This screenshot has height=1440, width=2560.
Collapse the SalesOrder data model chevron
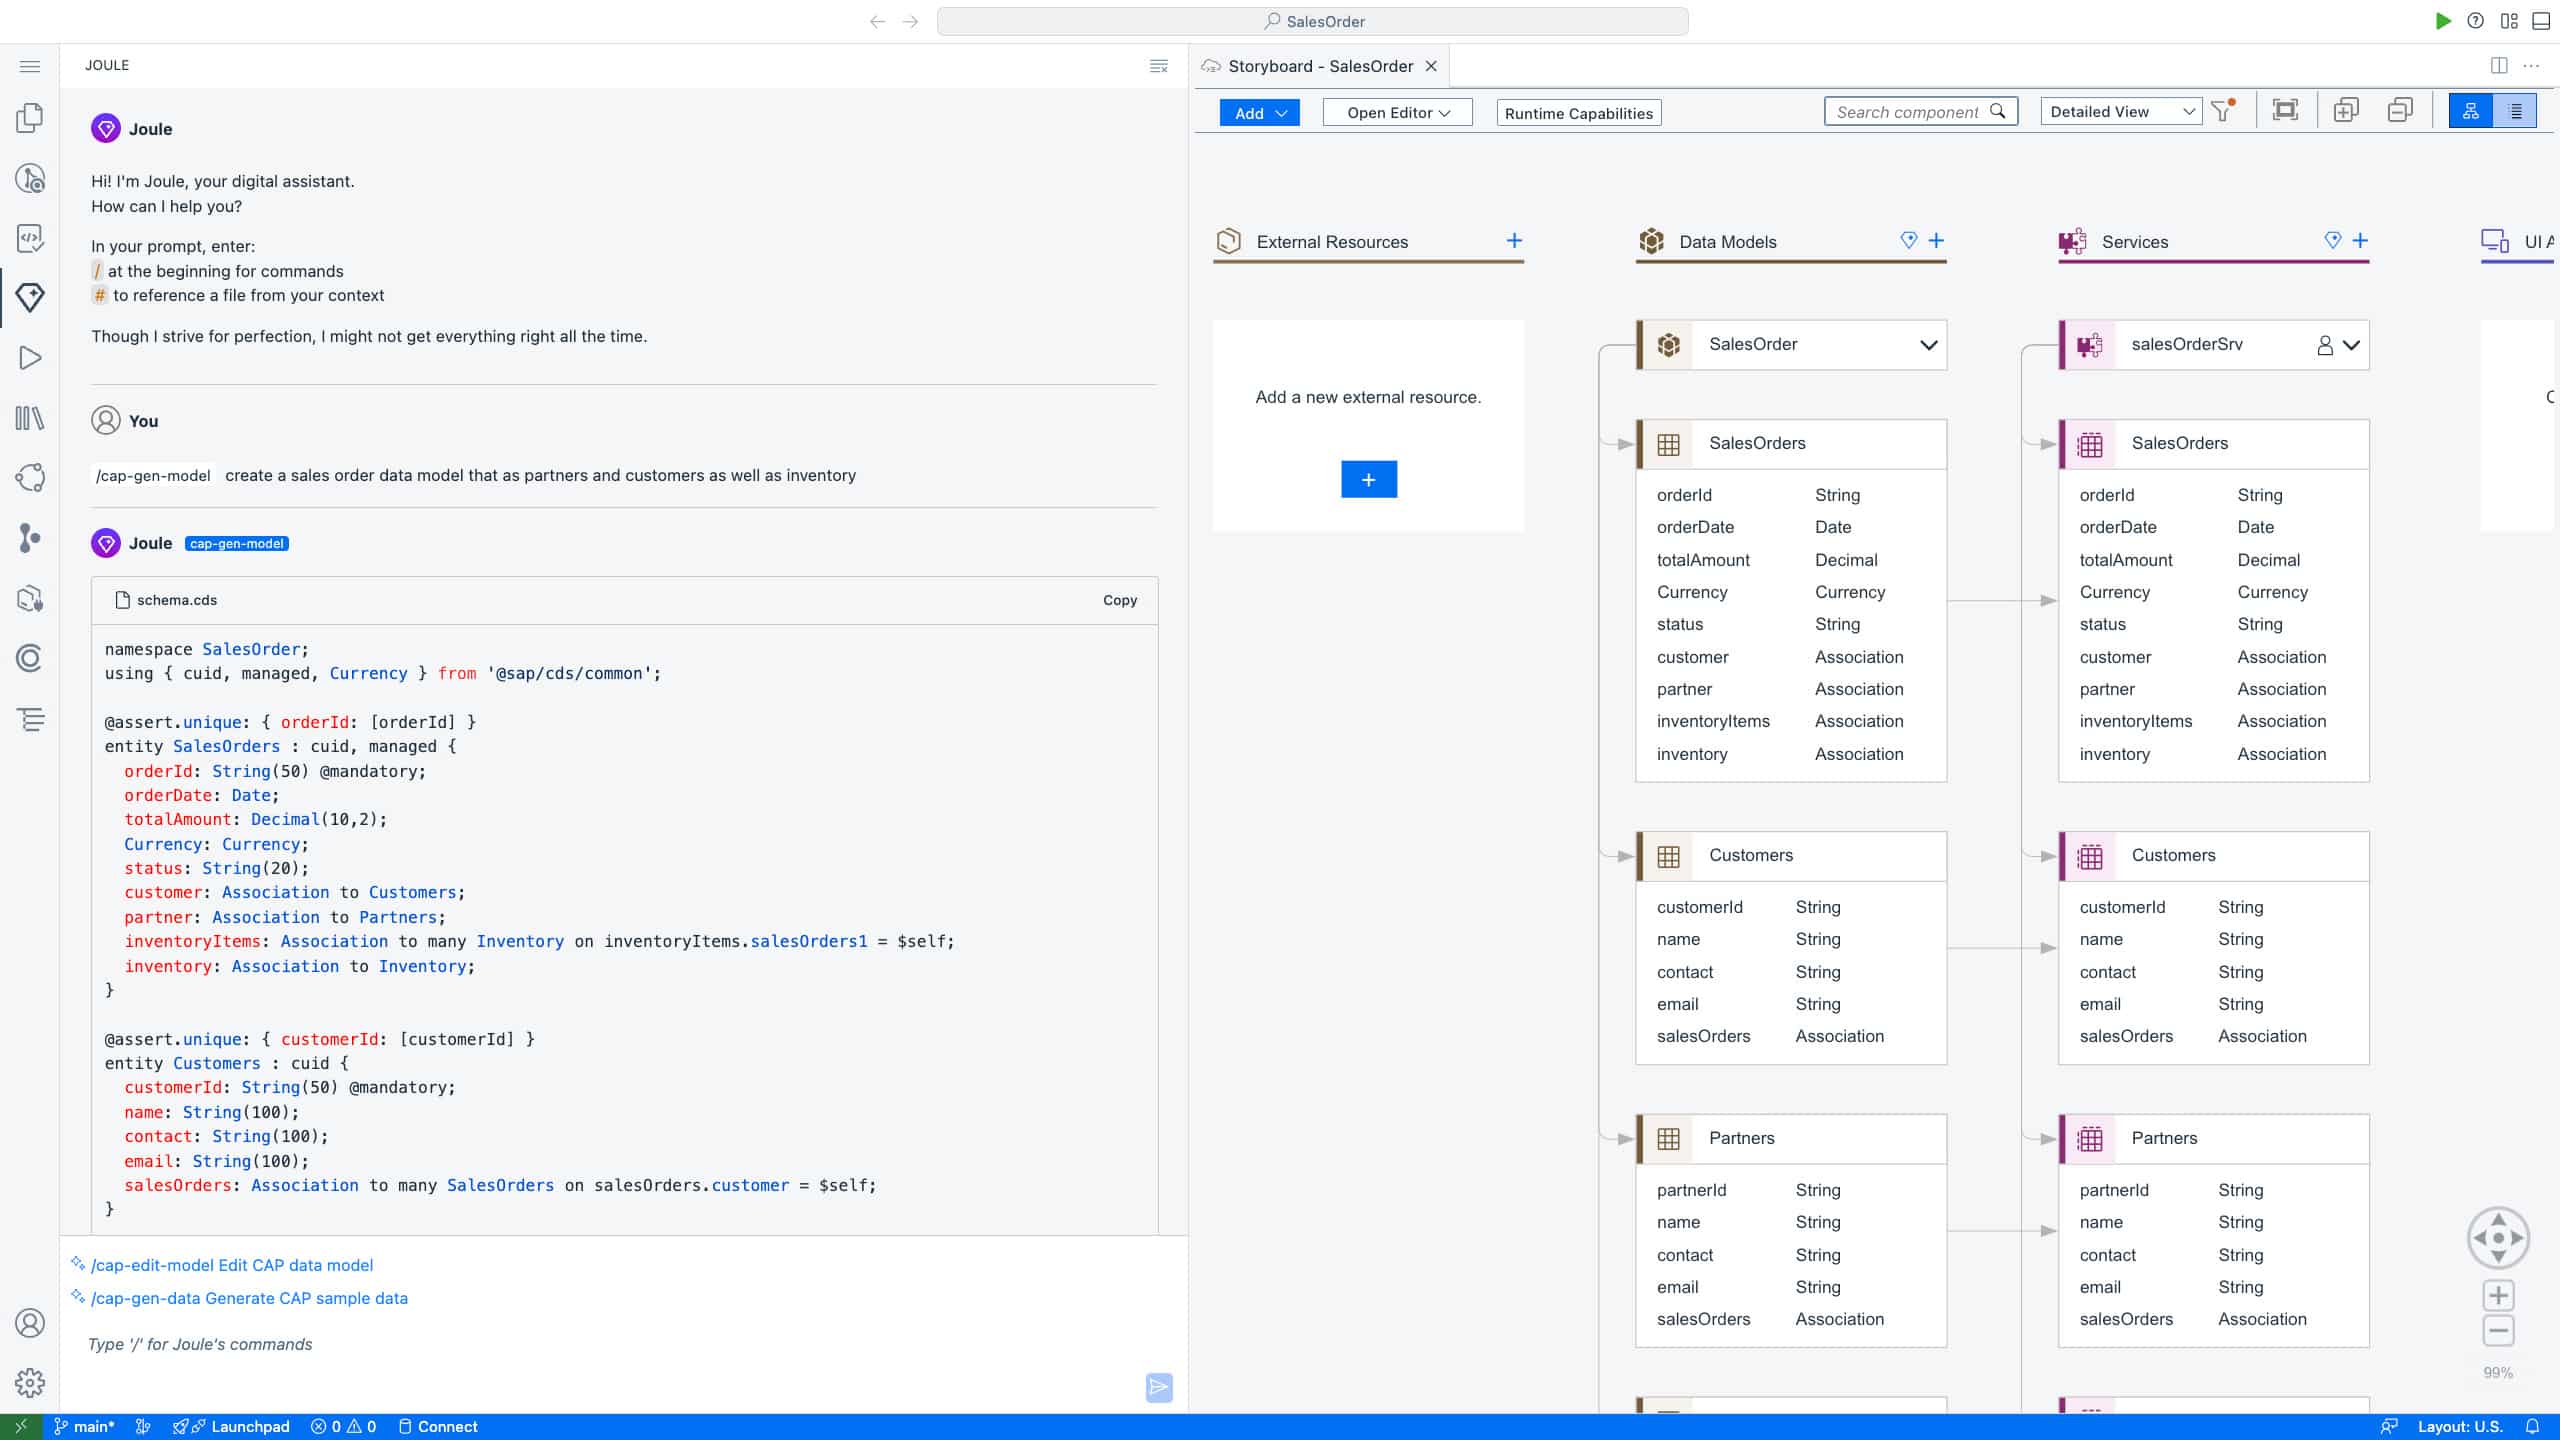point(1928,345)
